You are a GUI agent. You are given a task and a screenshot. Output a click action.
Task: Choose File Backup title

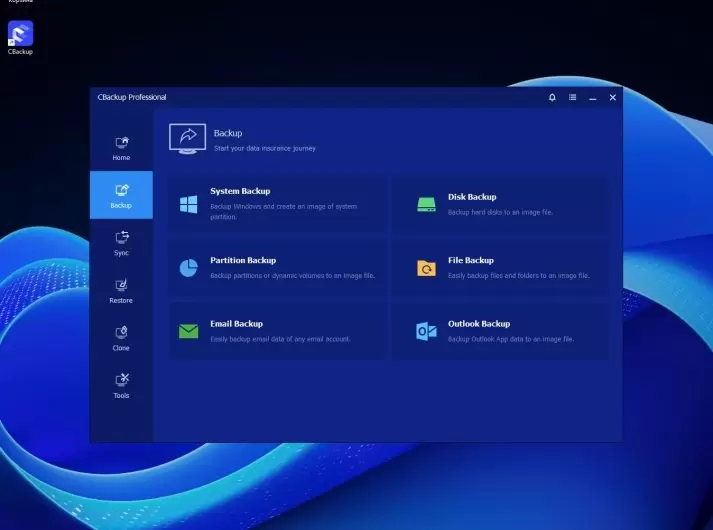coord(471,260)
